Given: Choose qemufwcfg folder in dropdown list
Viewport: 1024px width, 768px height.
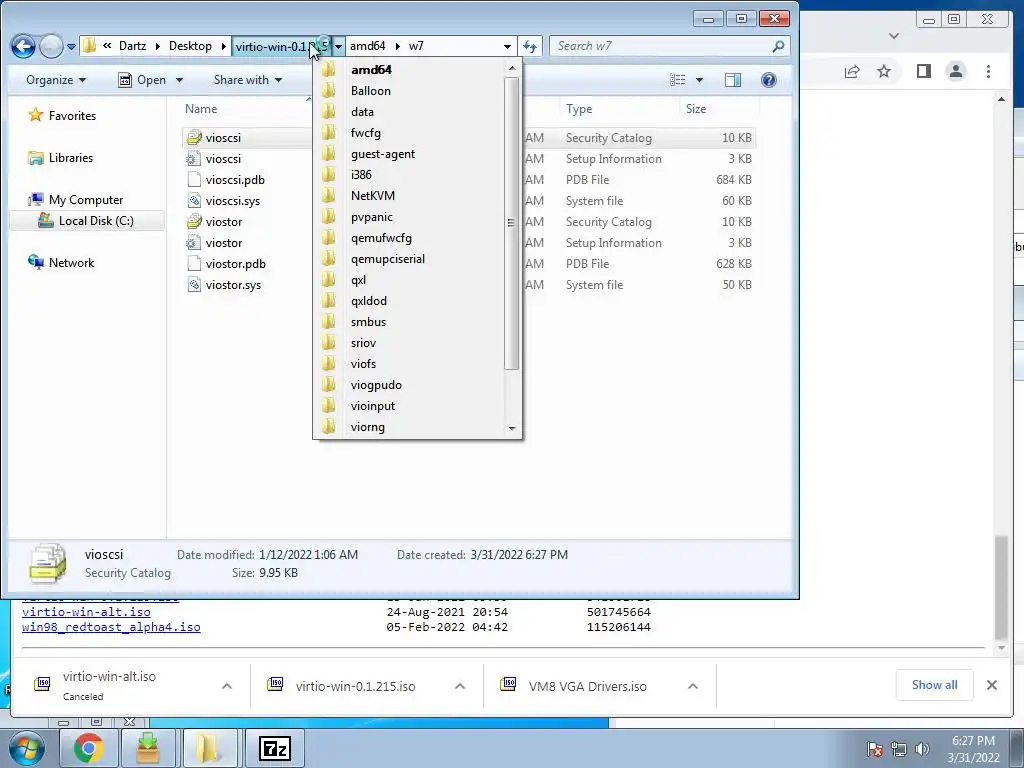Looking at the screenshot, I should tap(409, 238).
